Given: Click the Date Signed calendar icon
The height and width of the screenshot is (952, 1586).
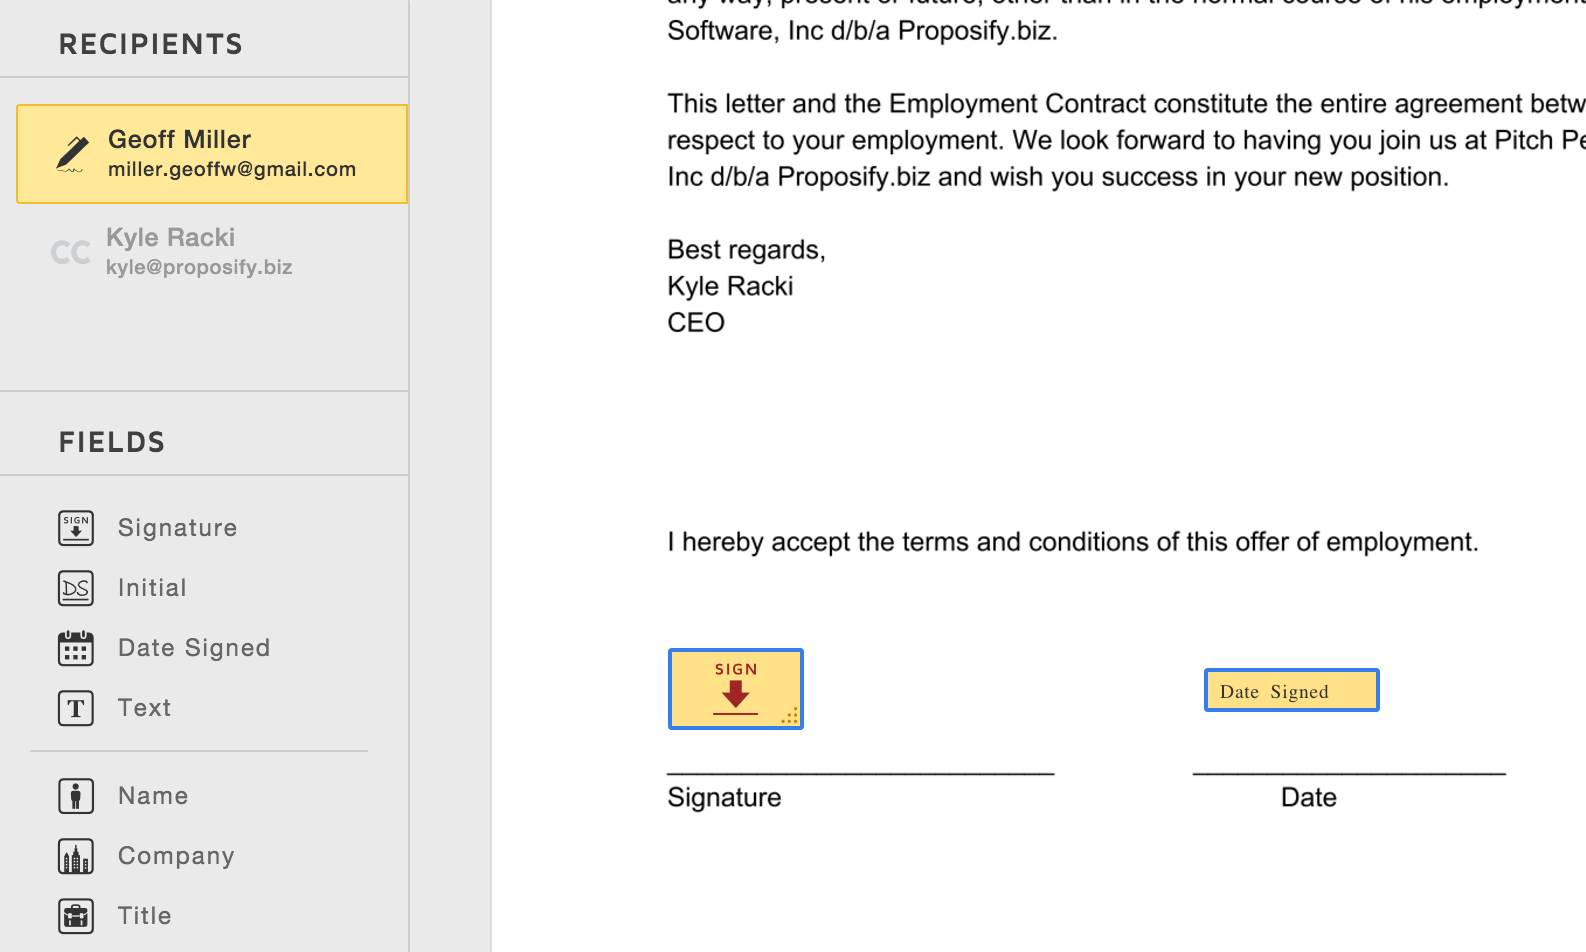Looking at the screenshot, I should 76,648.
